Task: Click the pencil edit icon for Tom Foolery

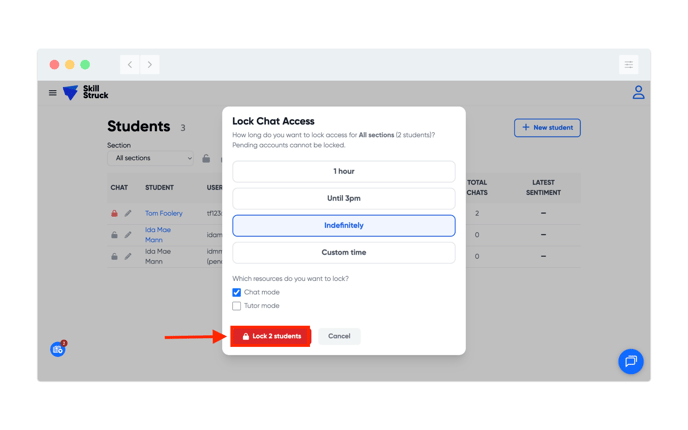Action: pos(128,213)
